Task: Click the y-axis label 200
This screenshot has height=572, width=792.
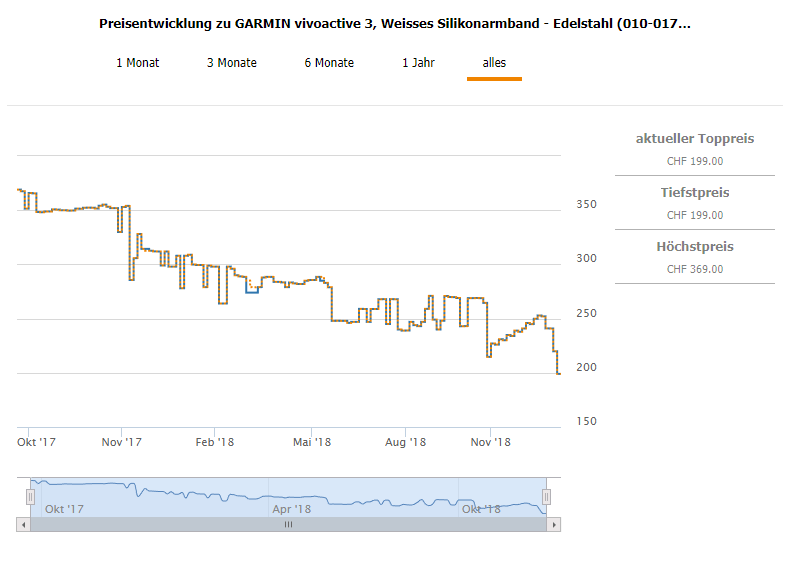Action: coord(586,367)
